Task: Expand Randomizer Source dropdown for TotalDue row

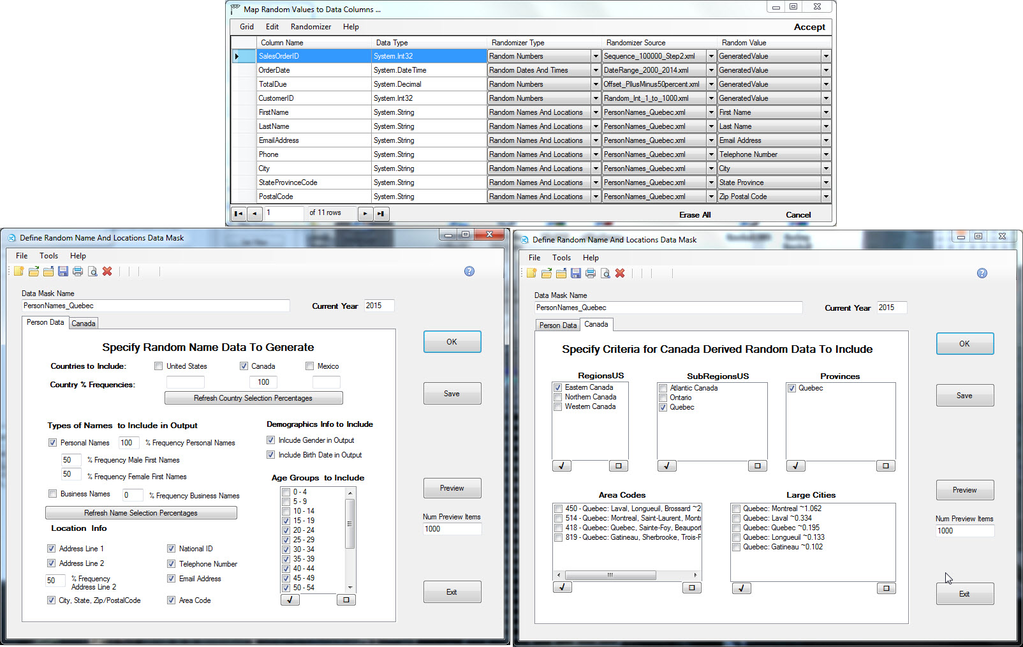Action: [709, 85]
